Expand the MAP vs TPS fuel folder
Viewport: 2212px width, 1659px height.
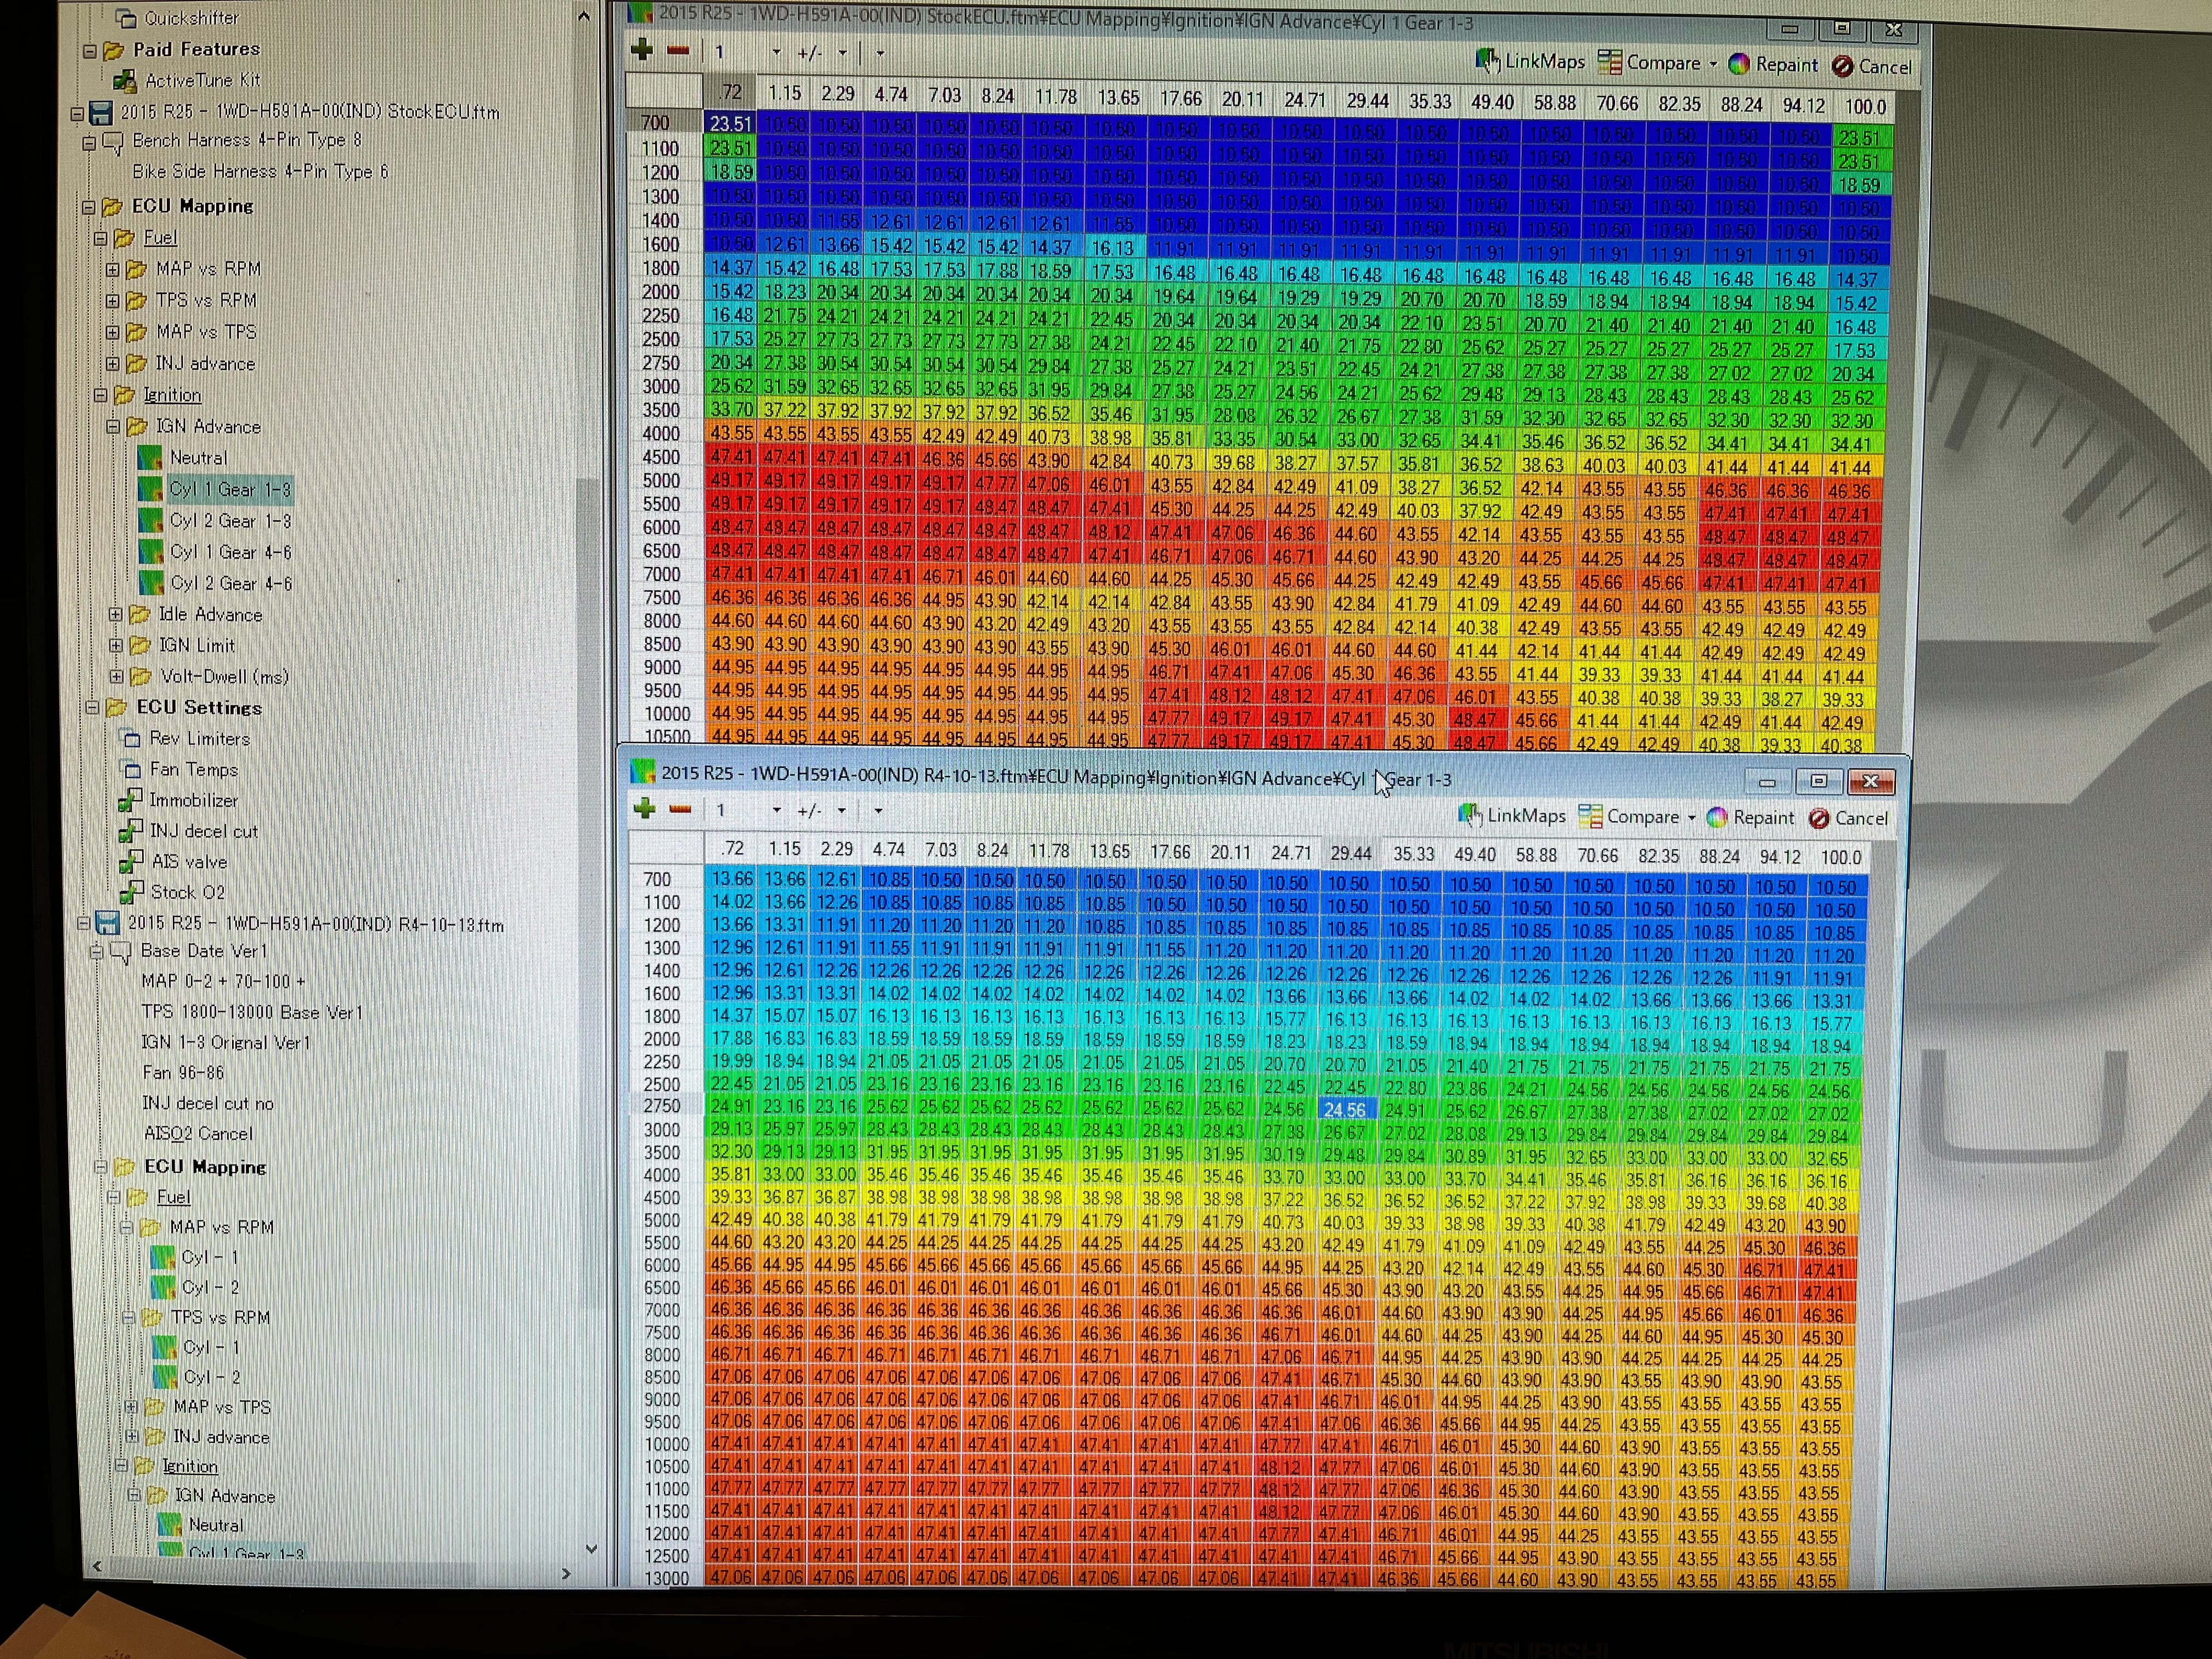[x=112, y=331]
